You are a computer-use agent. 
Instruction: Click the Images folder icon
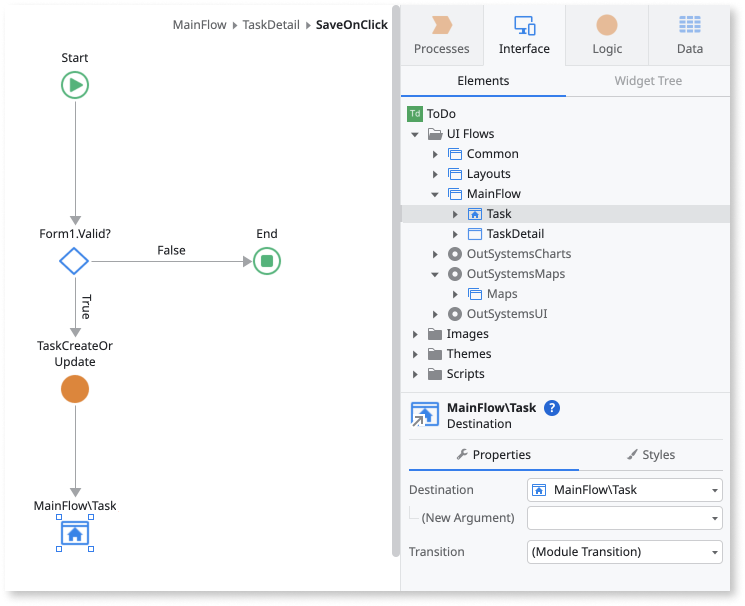point(435,334)
